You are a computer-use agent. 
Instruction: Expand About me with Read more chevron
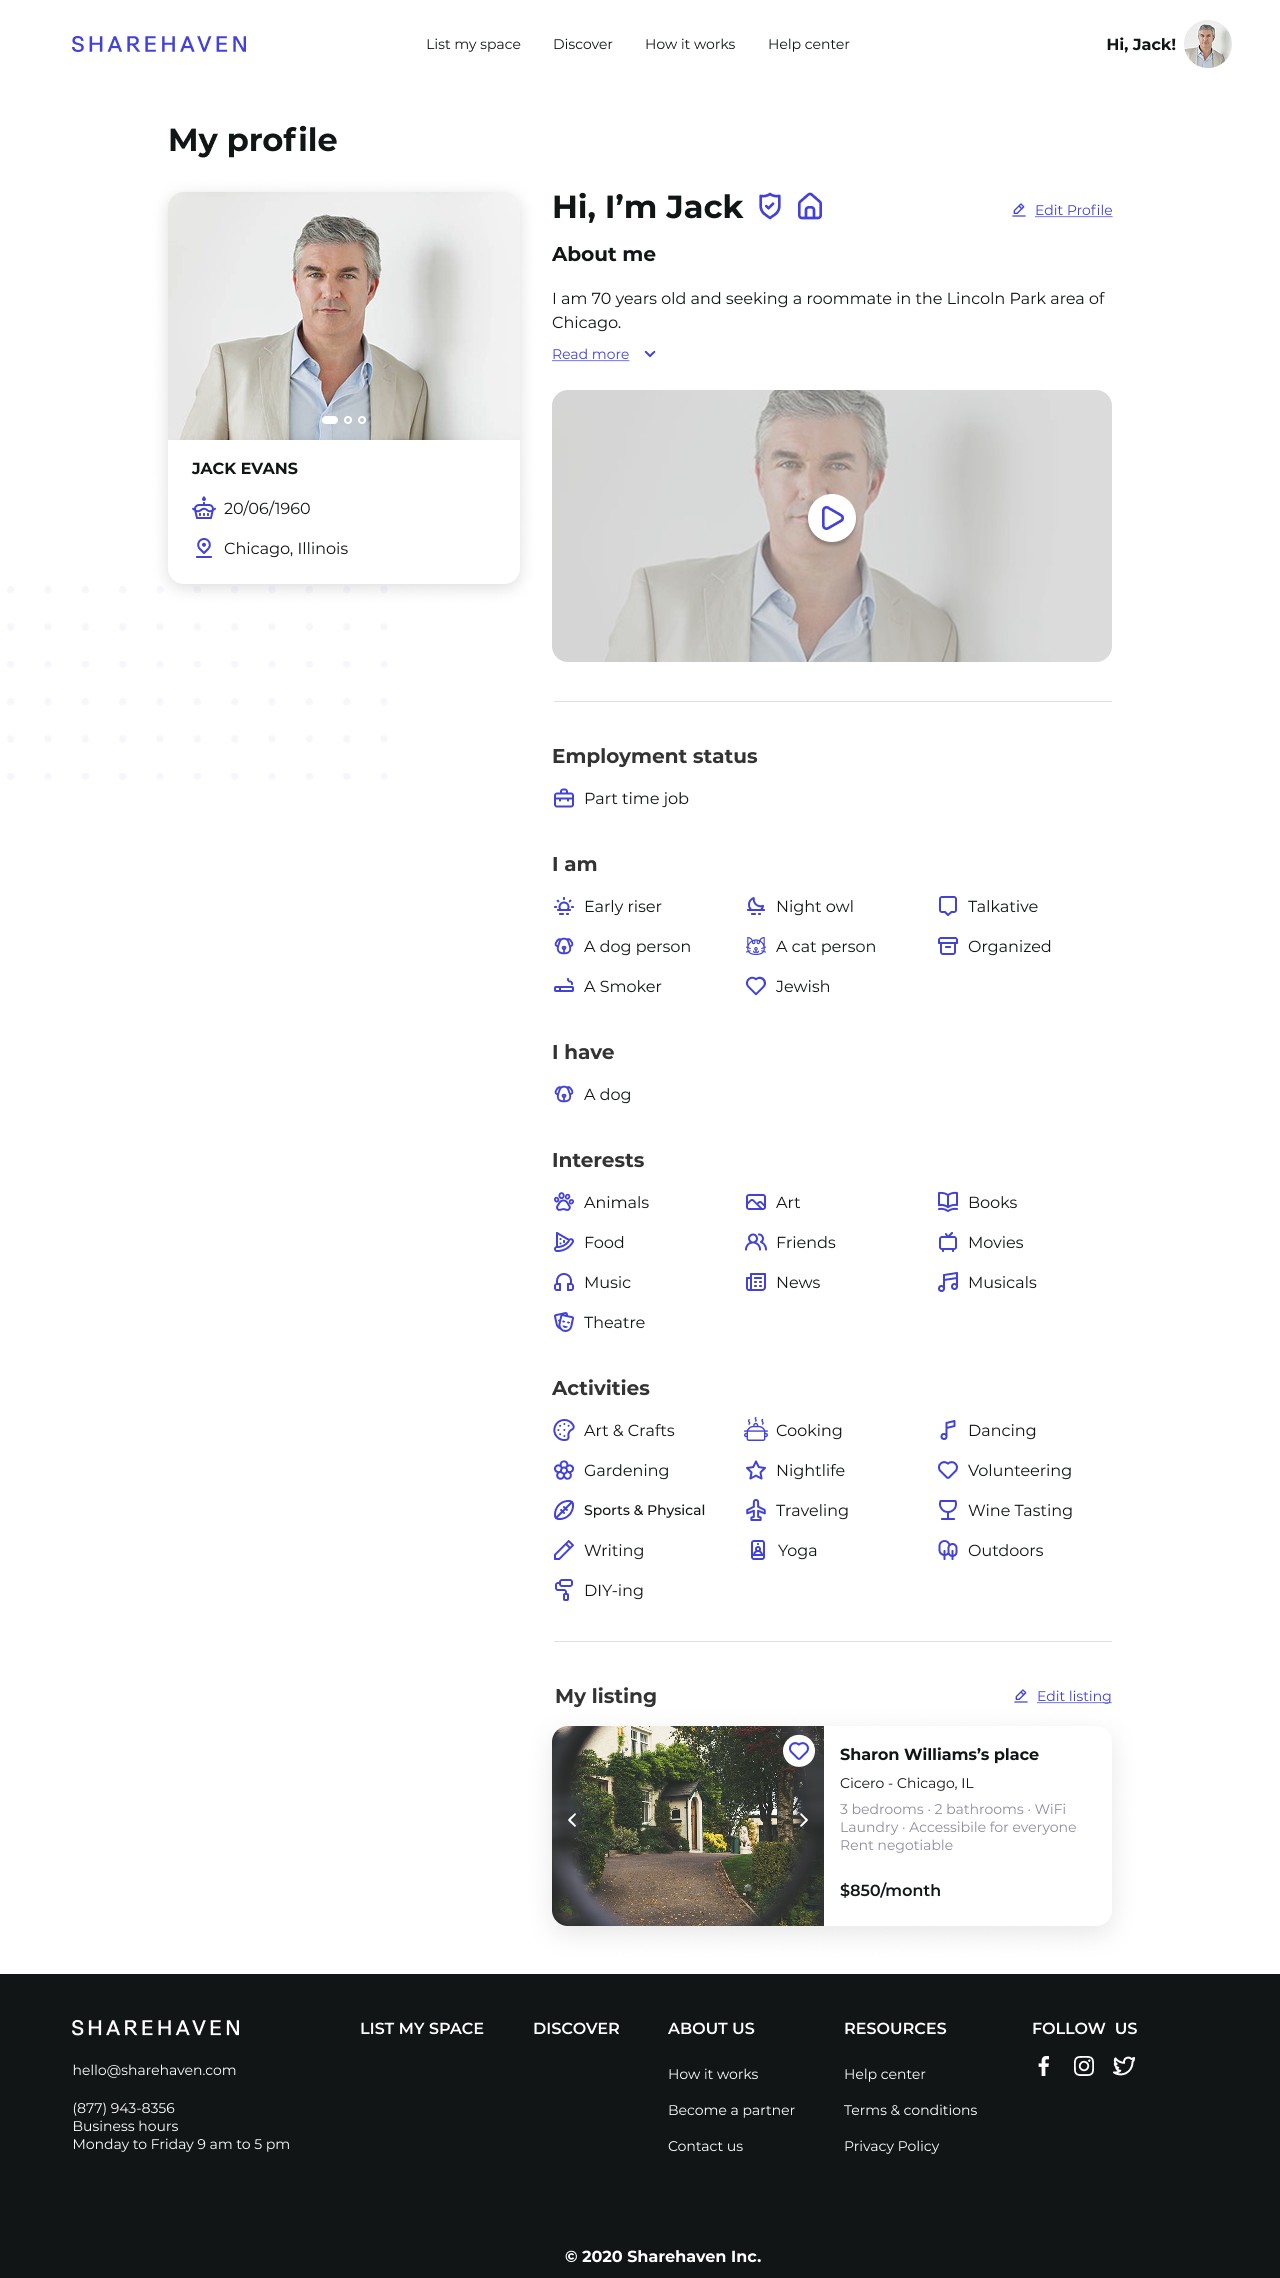point(650,354)
